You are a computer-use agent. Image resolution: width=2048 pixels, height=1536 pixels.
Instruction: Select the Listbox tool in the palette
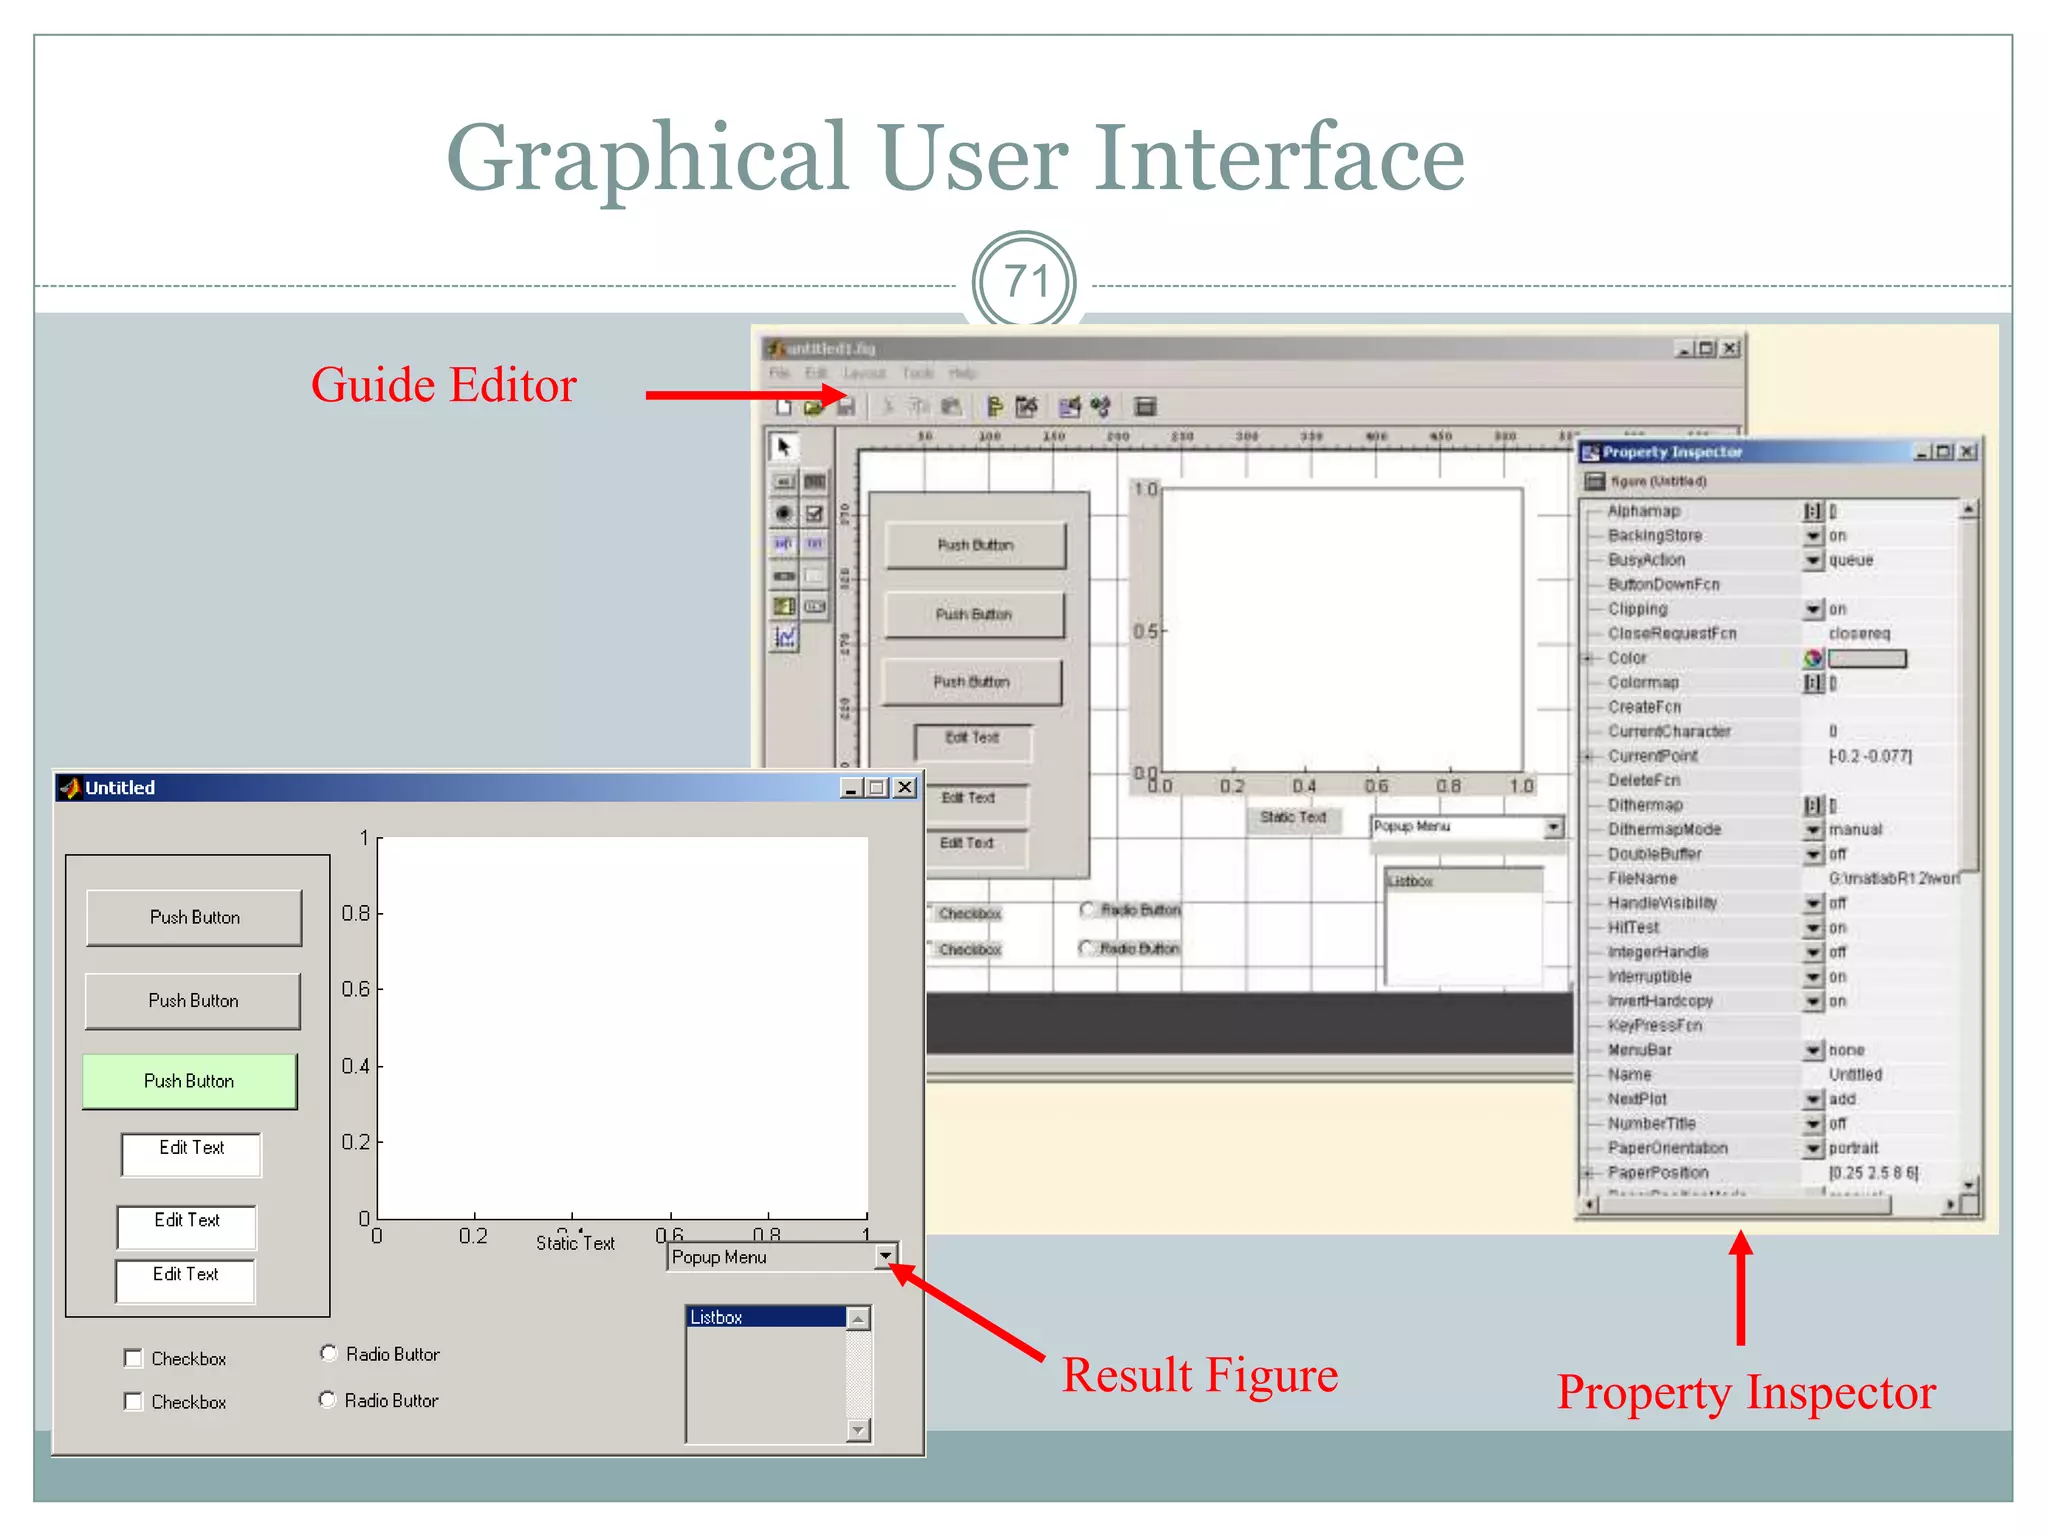point(784,606)
